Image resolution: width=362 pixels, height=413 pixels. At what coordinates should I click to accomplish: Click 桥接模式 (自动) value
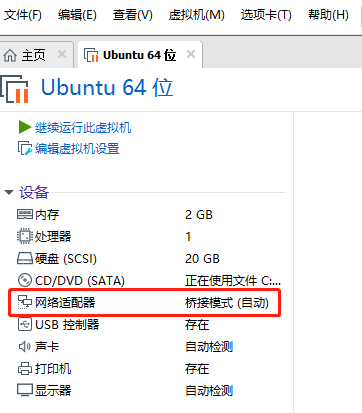(x=227, y=303)
